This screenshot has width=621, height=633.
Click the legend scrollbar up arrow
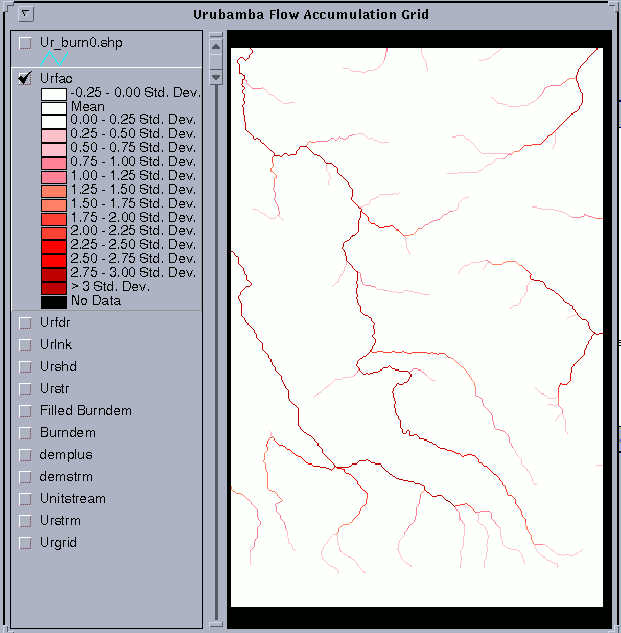215,45
